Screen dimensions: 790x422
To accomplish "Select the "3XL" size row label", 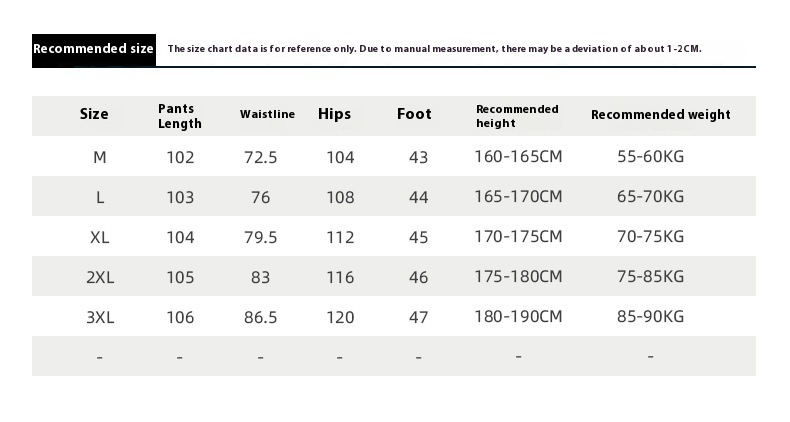I will click(x=100, y=317).
